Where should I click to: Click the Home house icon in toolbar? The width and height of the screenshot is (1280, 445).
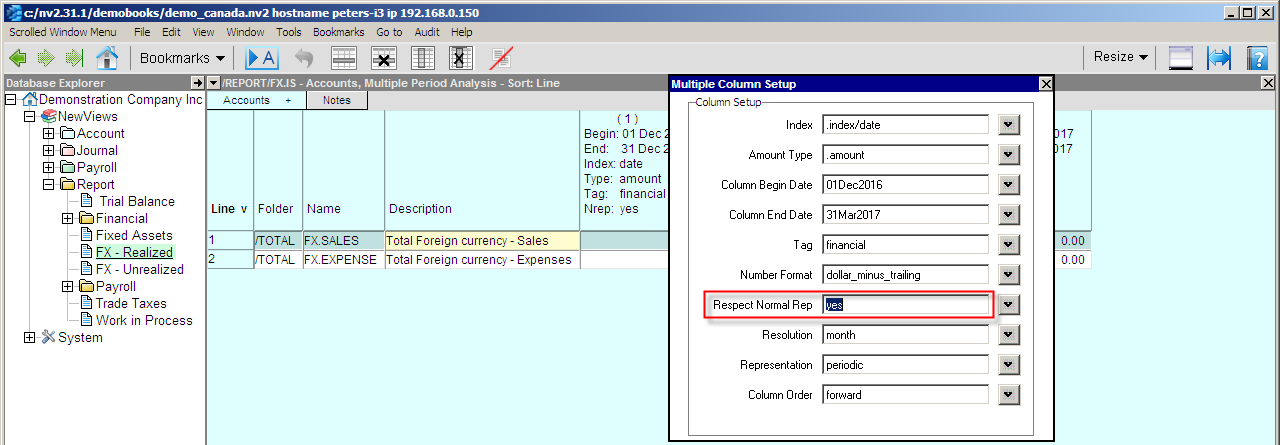(x=106, y=58)
